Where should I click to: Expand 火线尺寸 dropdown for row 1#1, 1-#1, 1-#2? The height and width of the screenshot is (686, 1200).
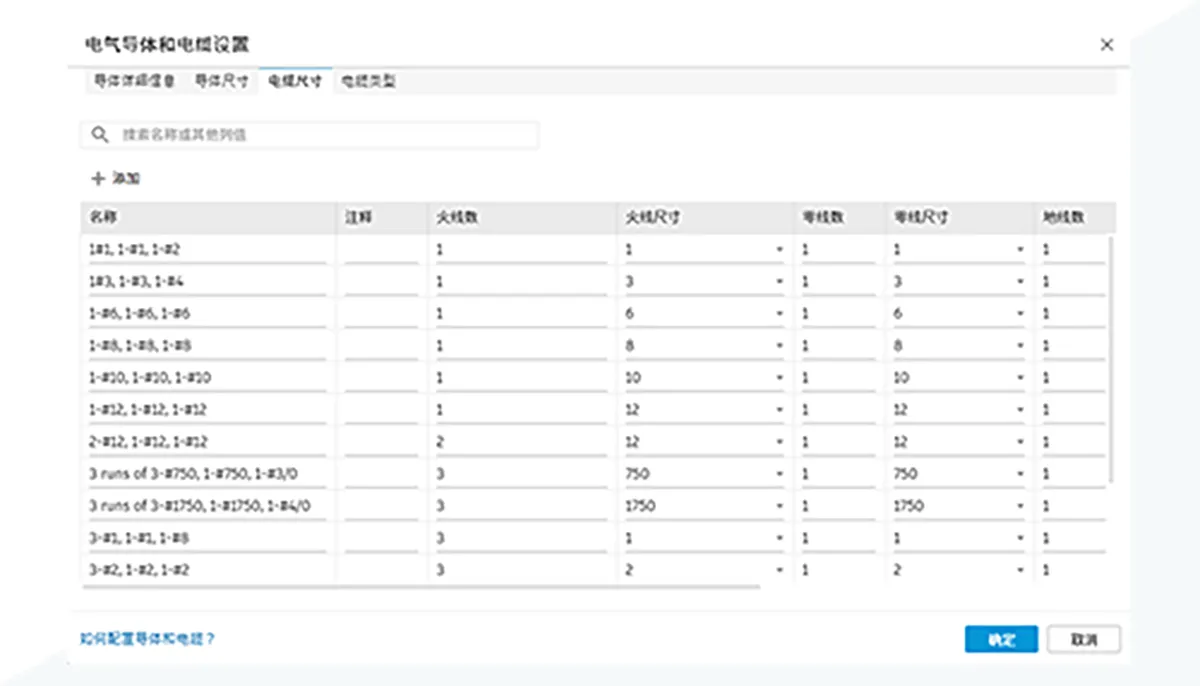779,250
